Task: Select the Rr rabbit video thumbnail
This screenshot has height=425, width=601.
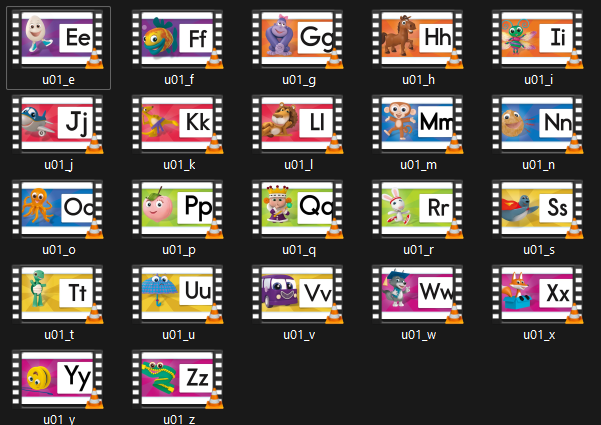Action: tap(417, 209)
